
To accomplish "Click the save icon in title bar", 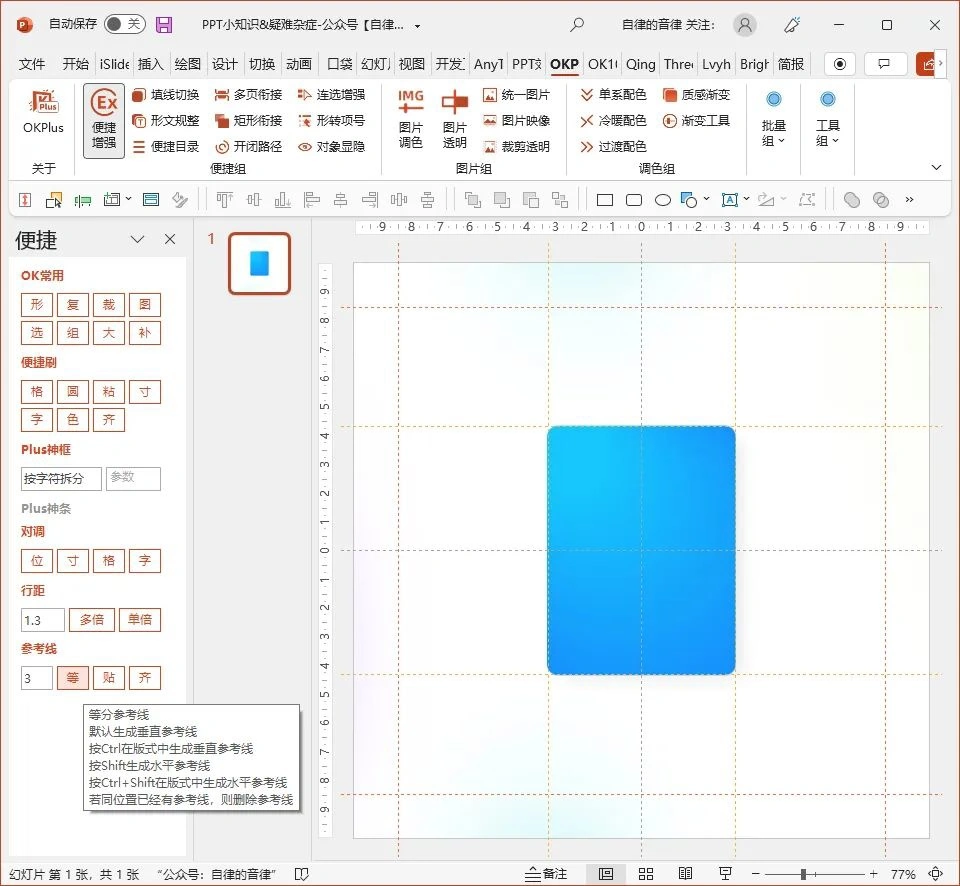I will click(x=164, y=25).
